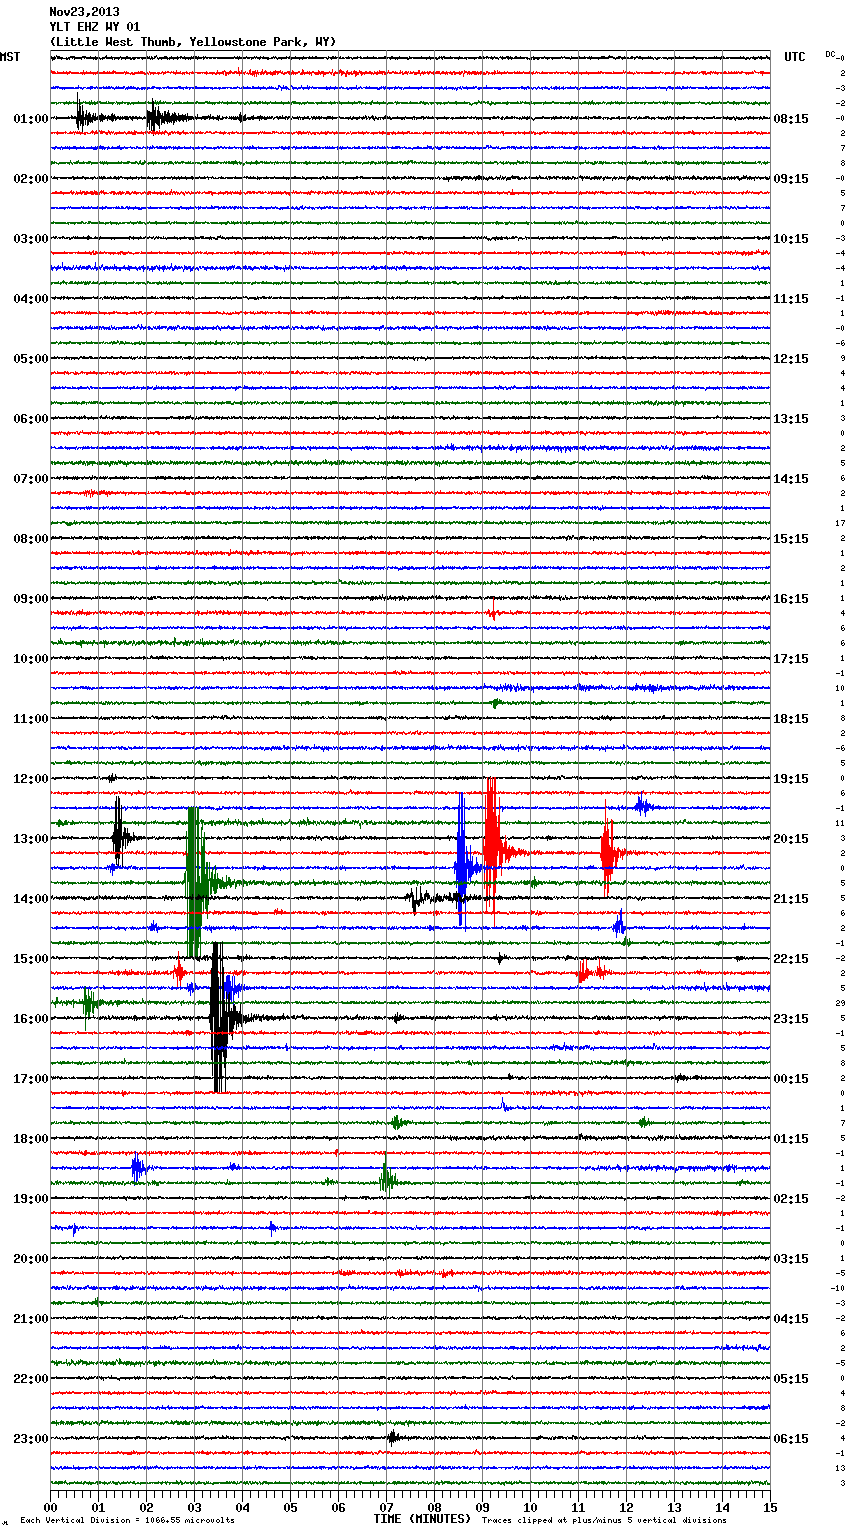The height and width of the screenshot is (1534, 850).
Task: Select the 10:00 MST time label
Action: (30, 659)
